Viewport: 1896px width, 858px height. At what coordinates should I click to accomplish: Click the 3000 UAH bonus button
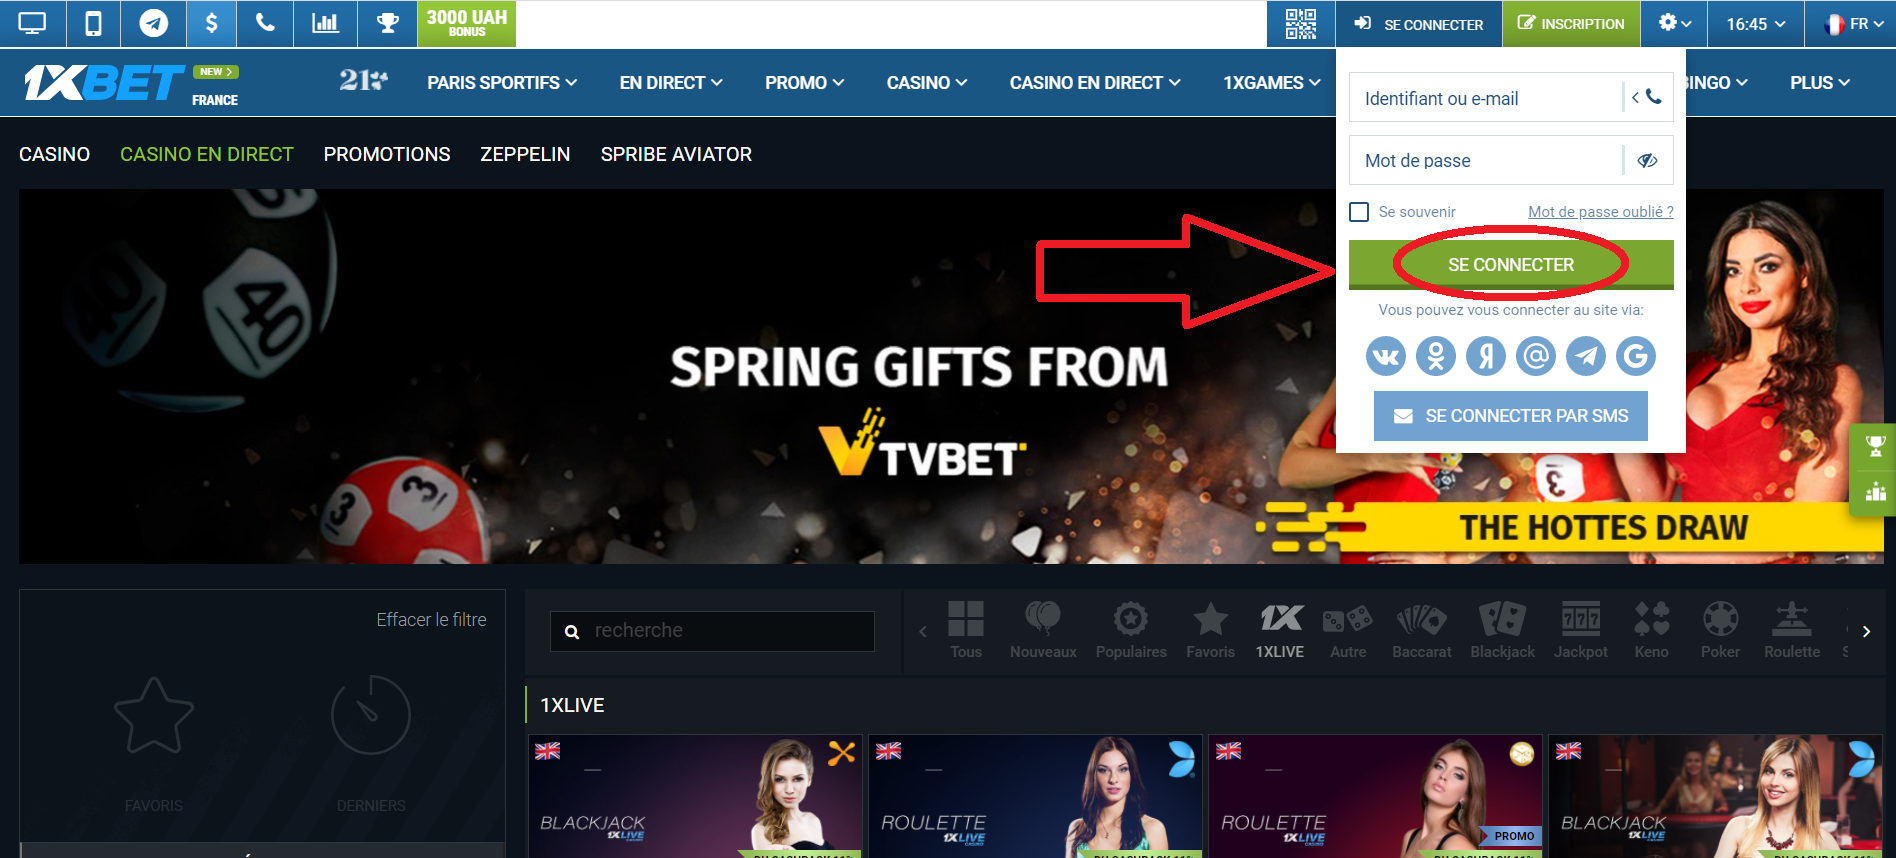coord(466,23)
